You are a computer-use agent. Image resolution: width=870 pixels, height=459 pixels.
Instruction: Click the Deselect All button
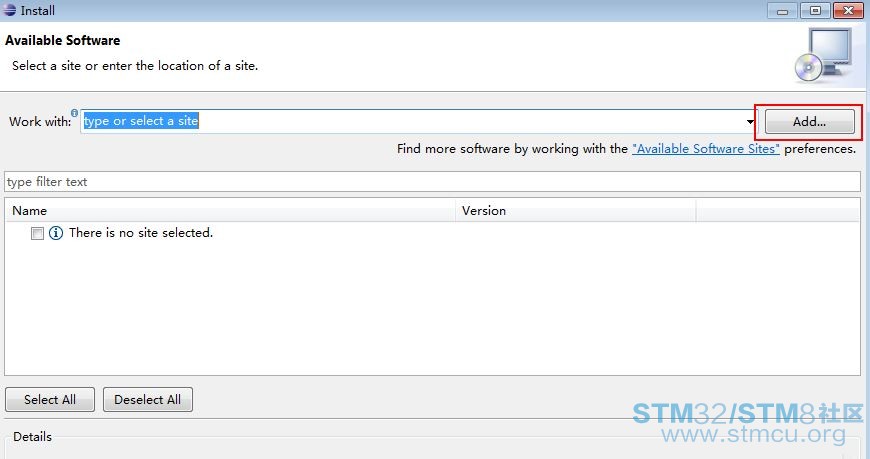click(148, 400)
